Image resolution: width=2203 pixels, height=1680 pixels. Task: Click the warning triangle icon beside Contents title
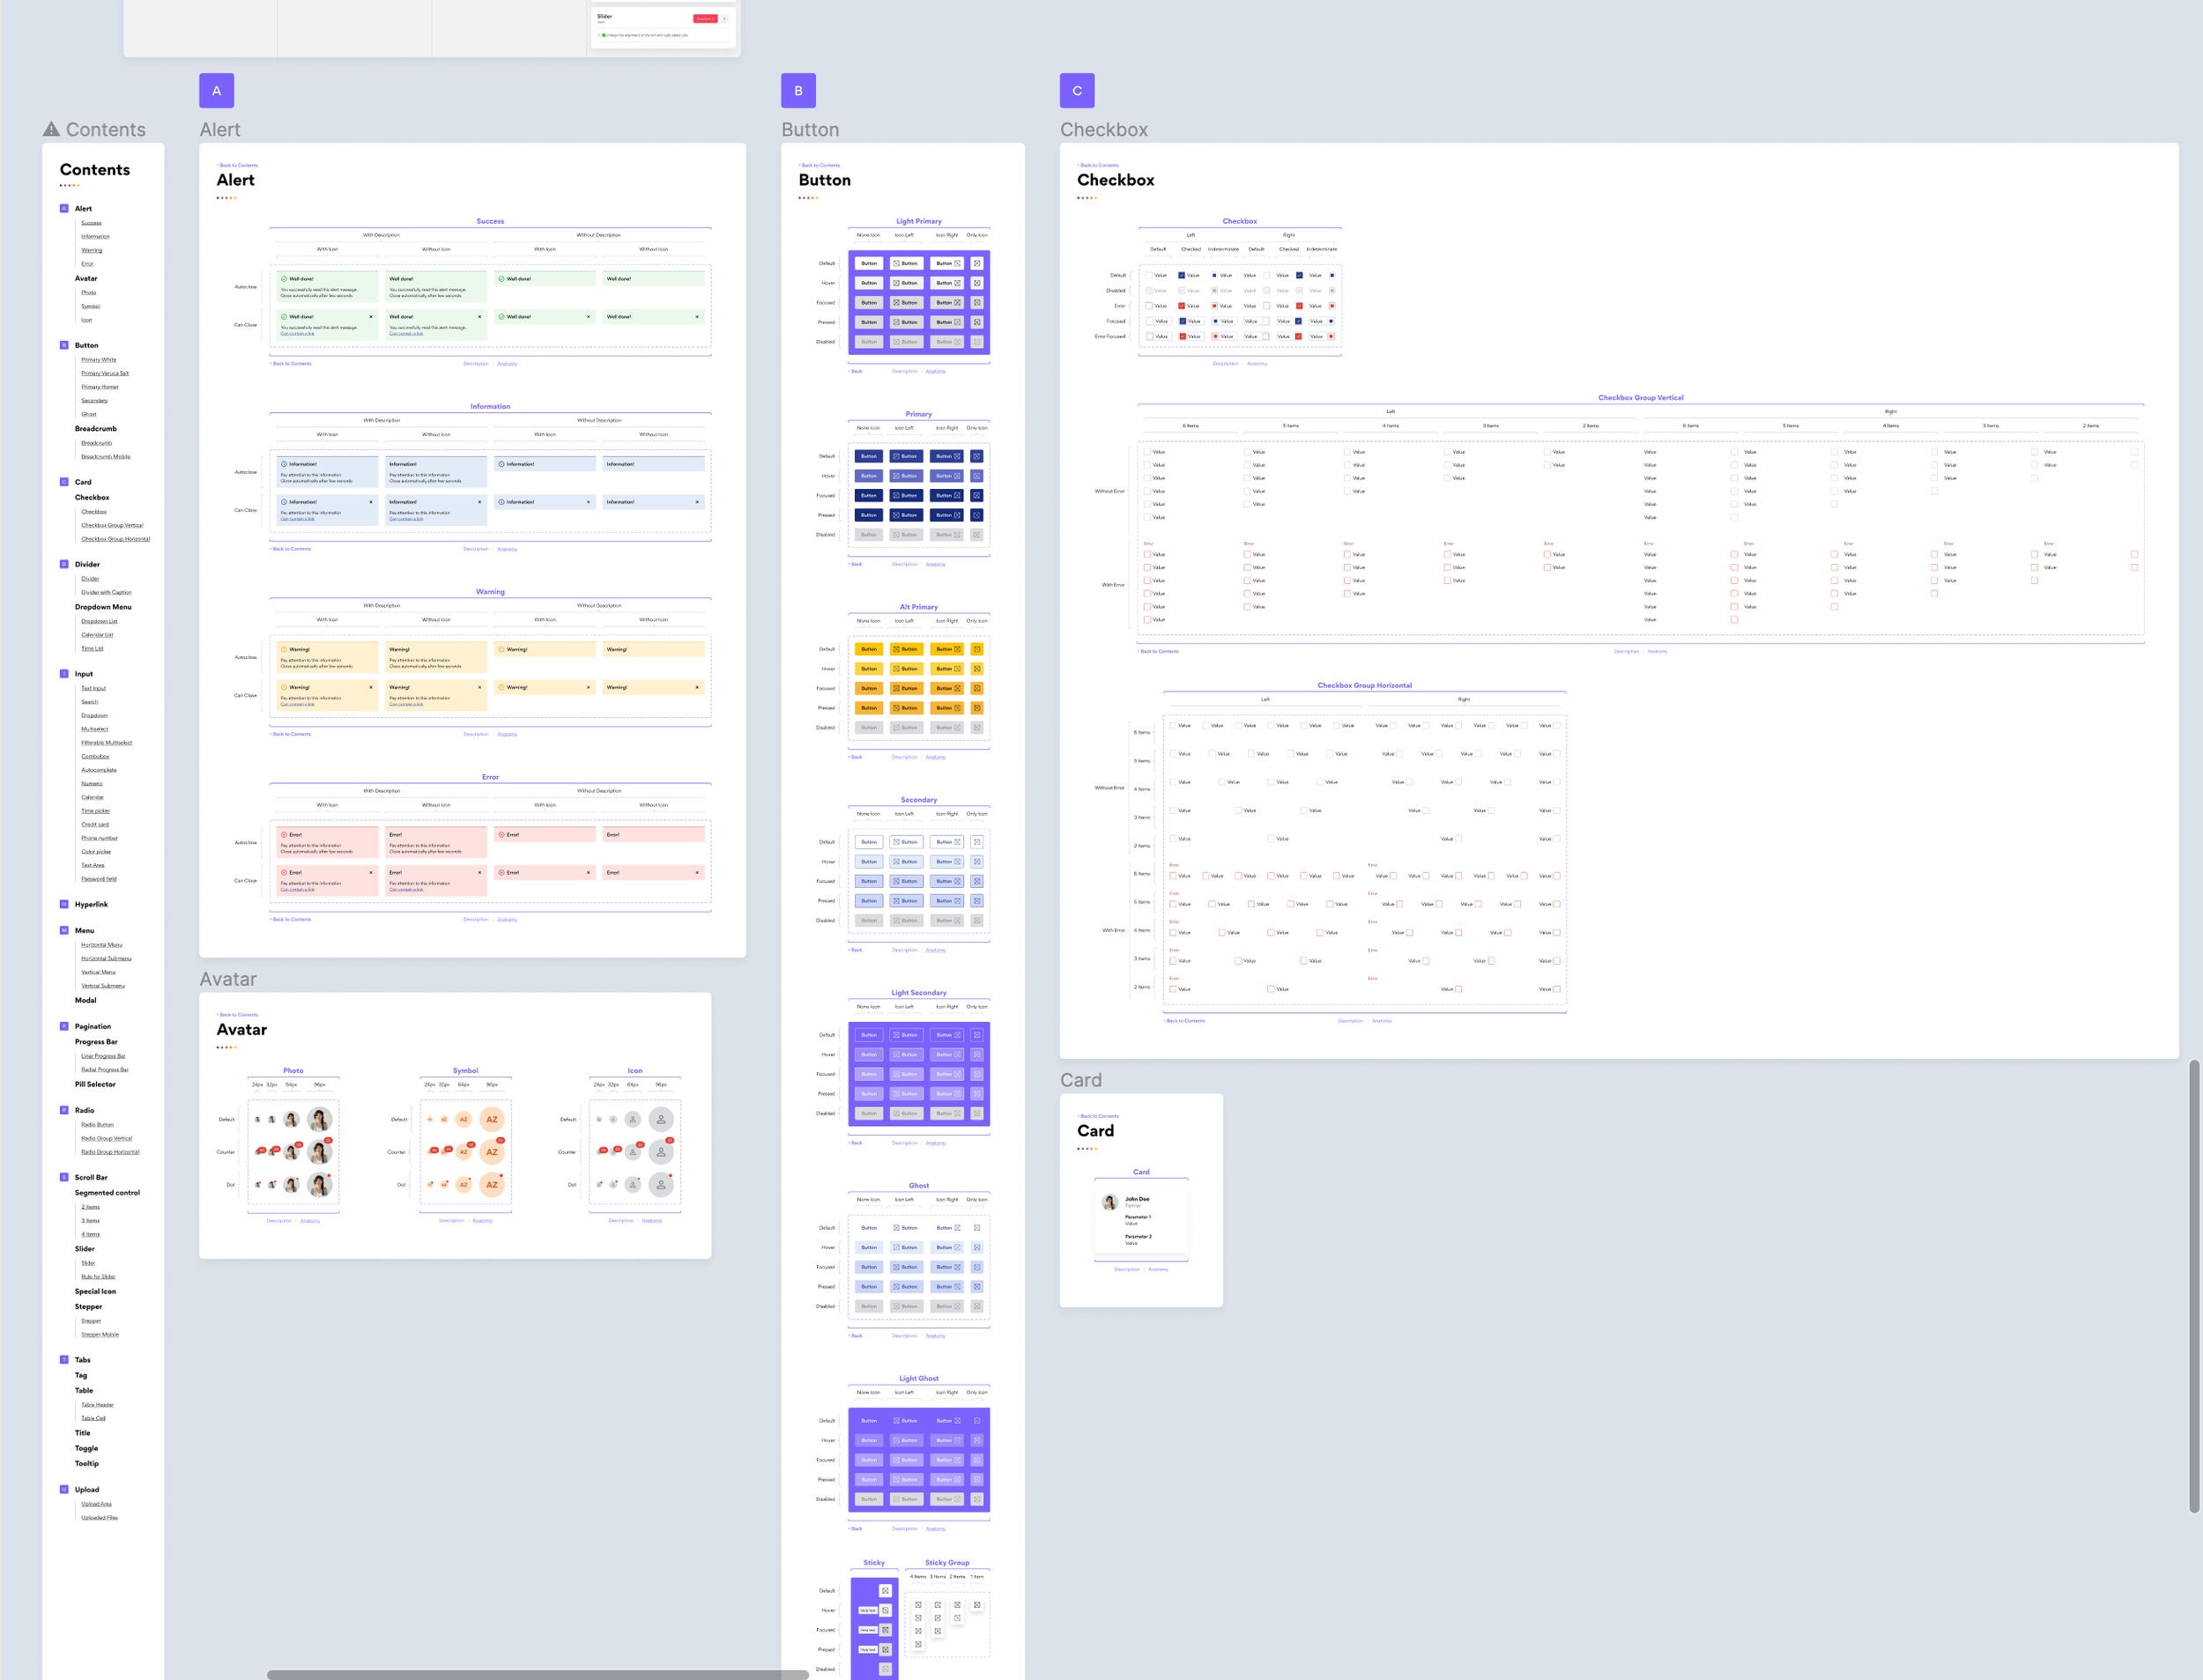(51, 129)
